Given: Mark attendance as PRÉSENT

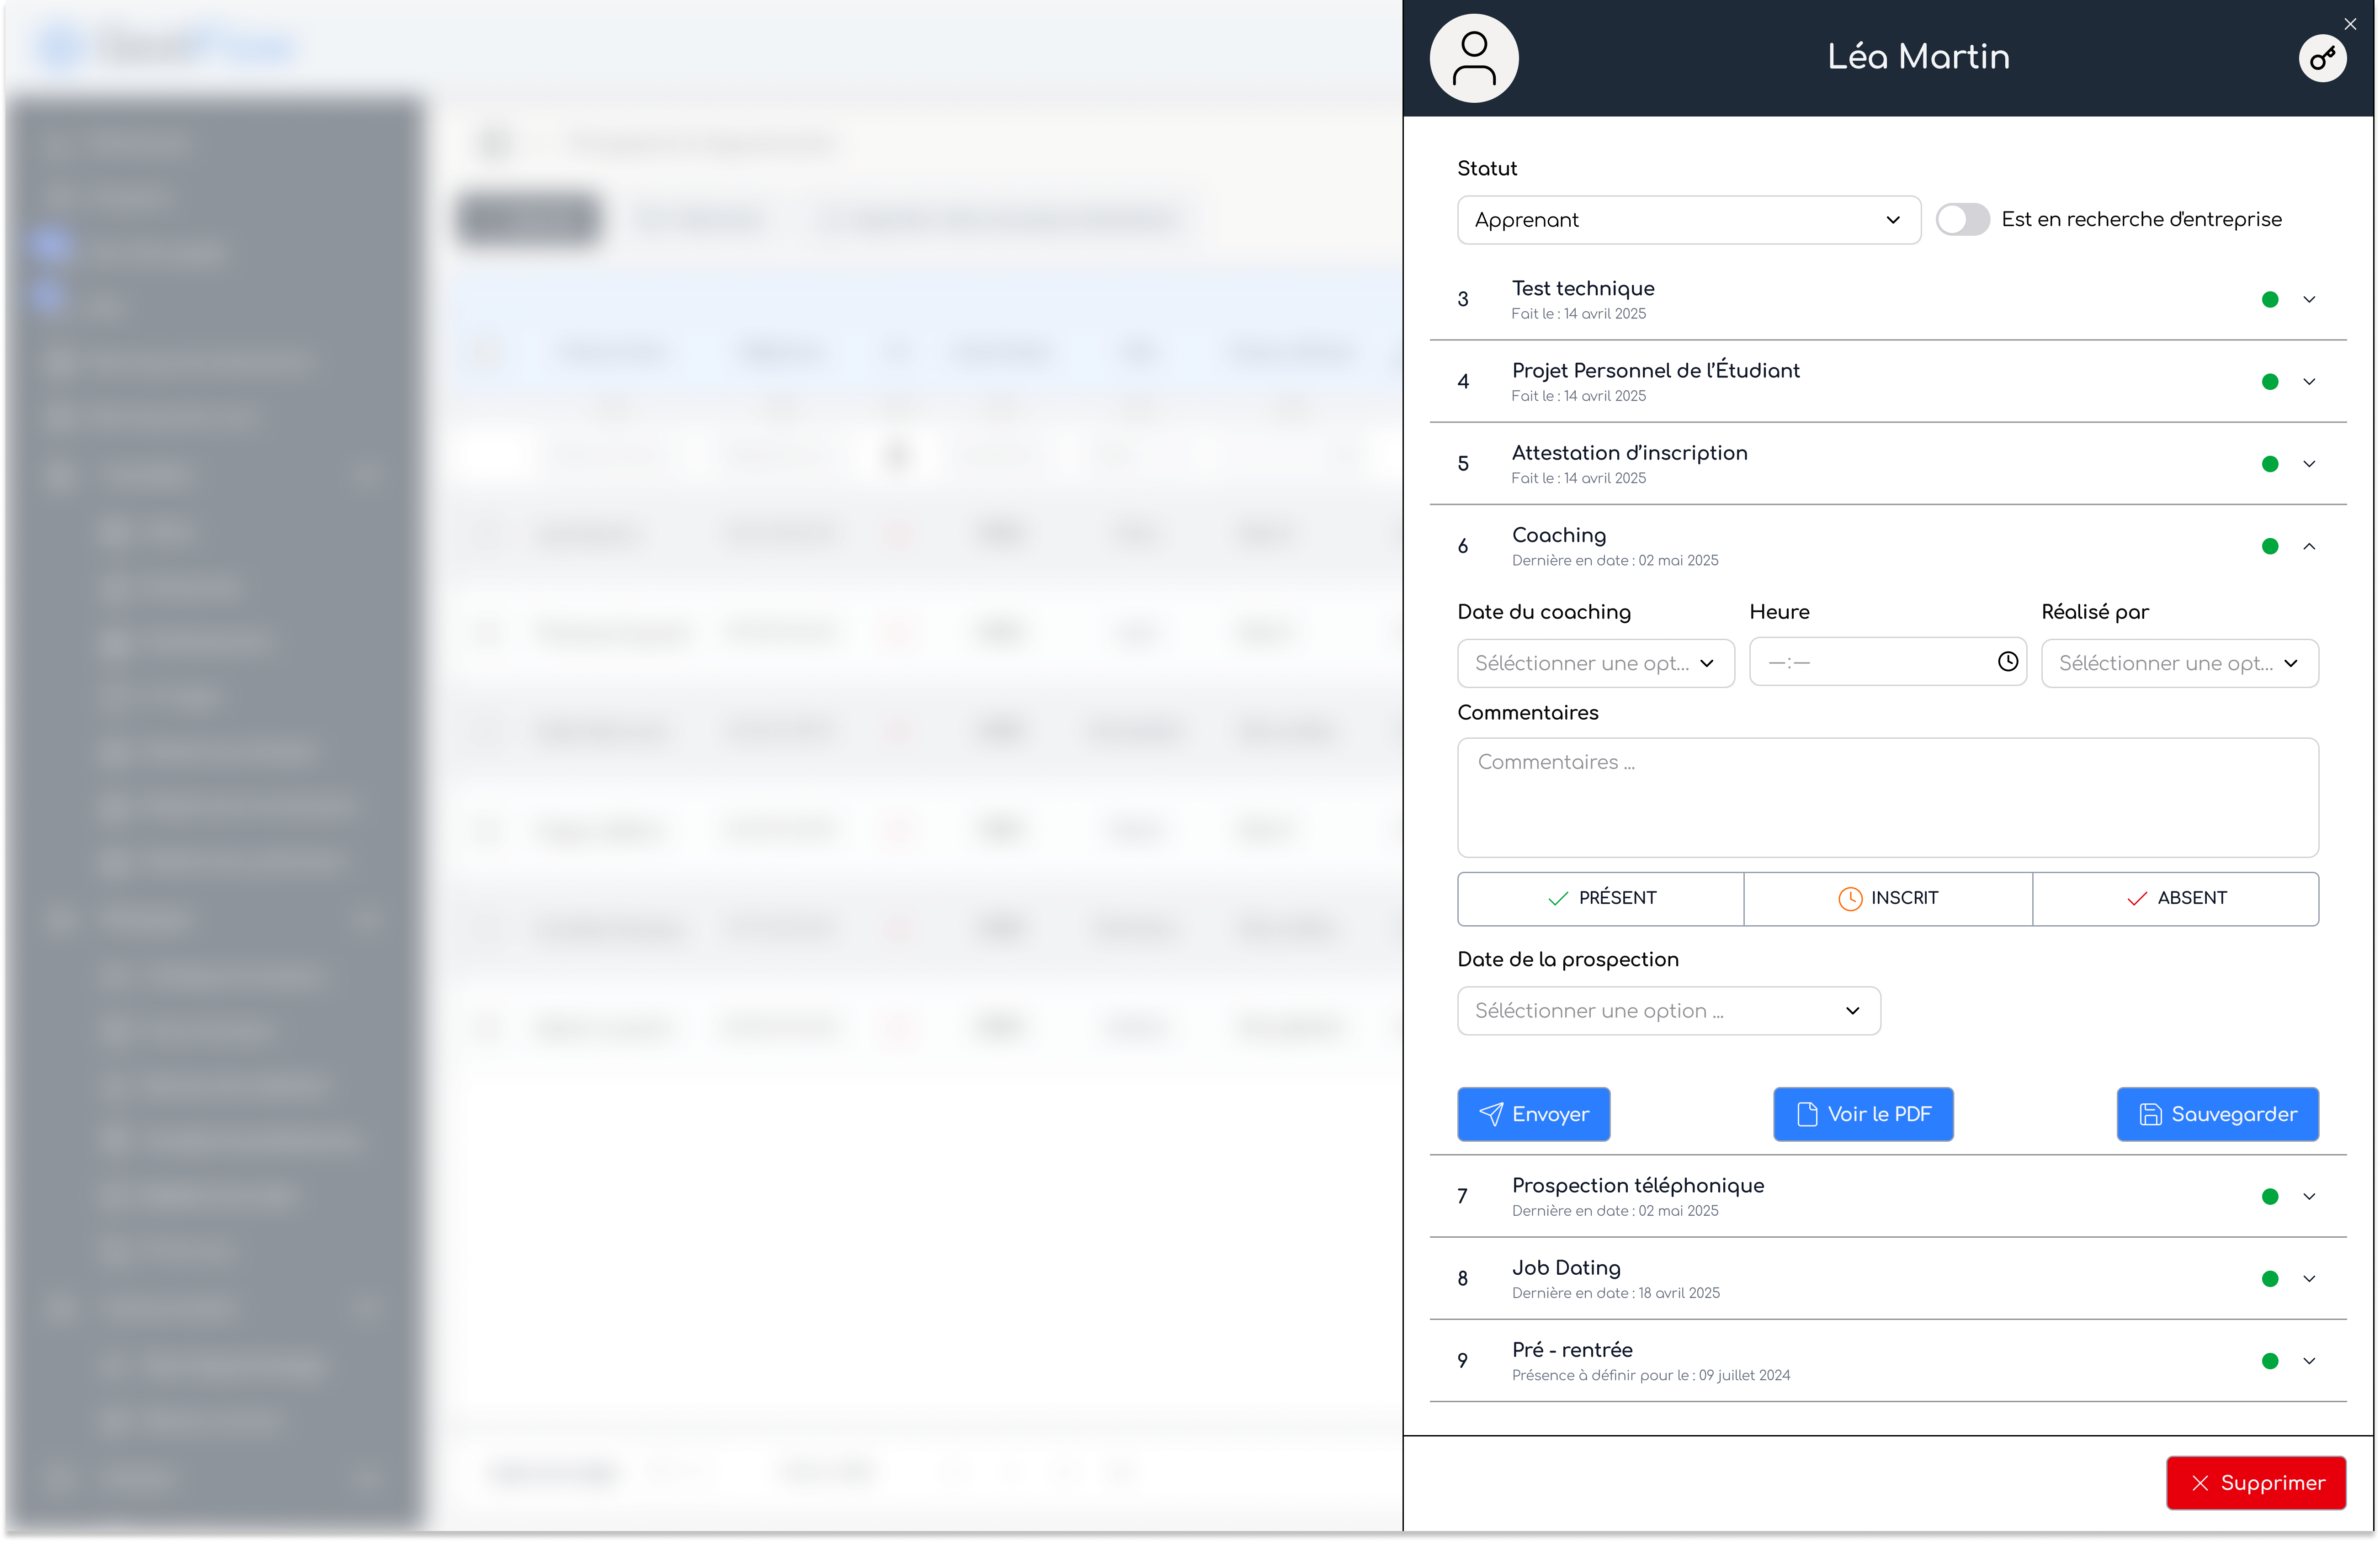Looking at the screenshot, I should click(1600, 898).
